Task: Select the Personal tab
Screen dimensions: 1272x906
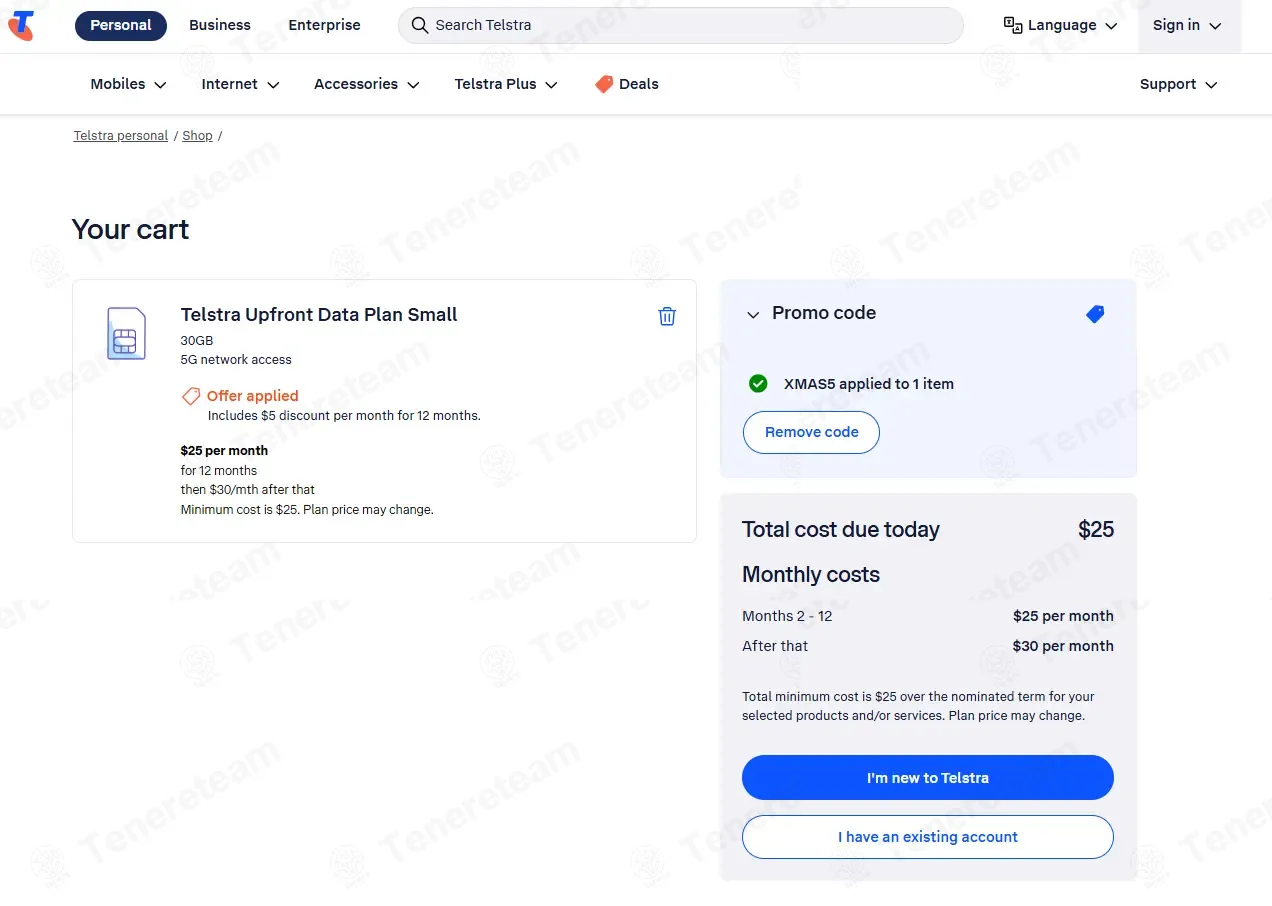Action: [x=121, y=25]
